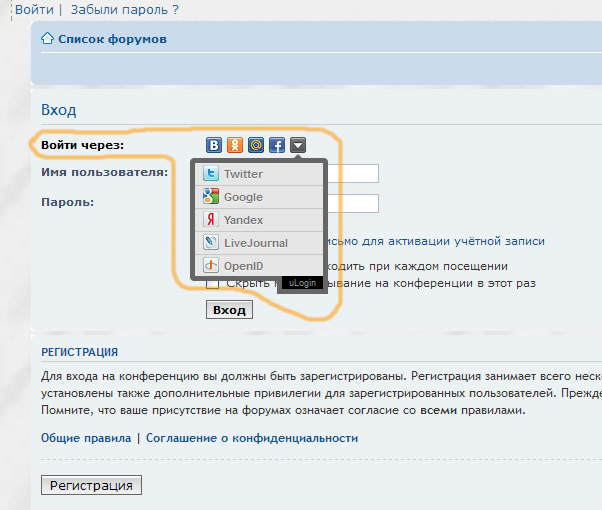
Task: Click the Забыли пароль ? link
Action: [x=125, y=9]
